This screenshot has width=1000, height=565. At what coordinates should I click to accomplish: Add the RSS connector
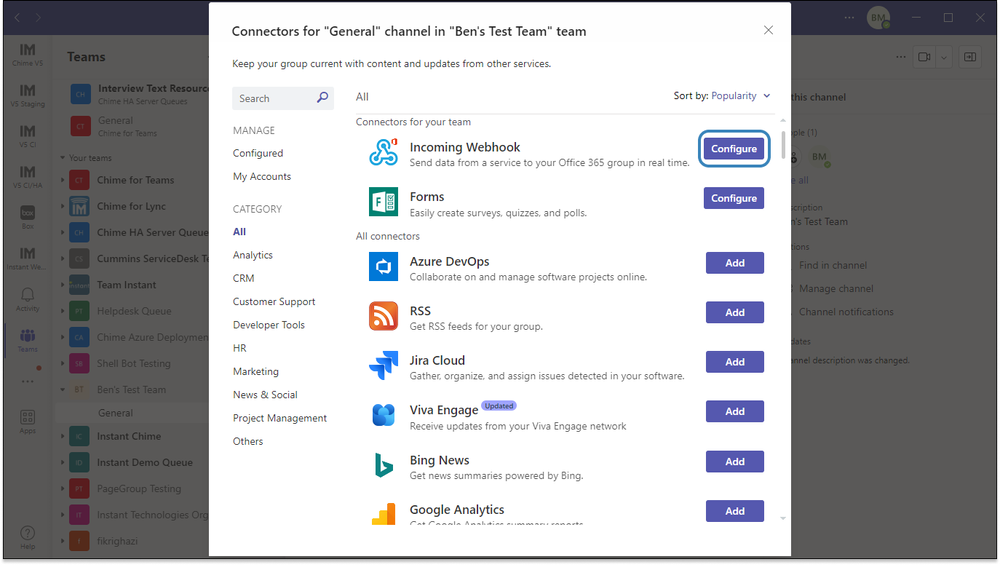pos(735,312)
